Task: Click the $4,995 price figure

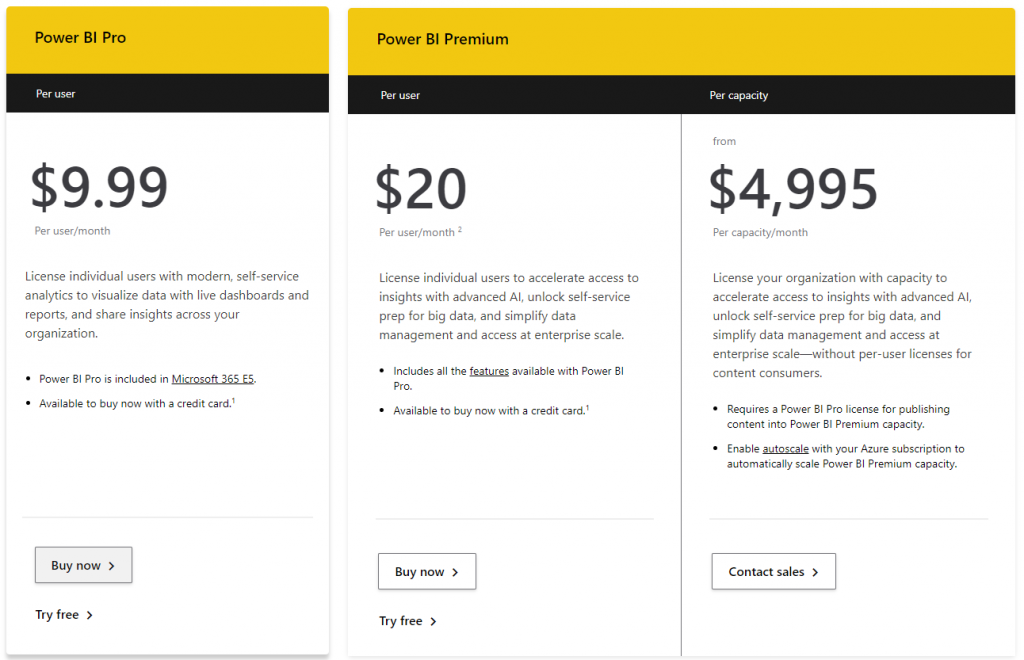Action: click(793, 189)
